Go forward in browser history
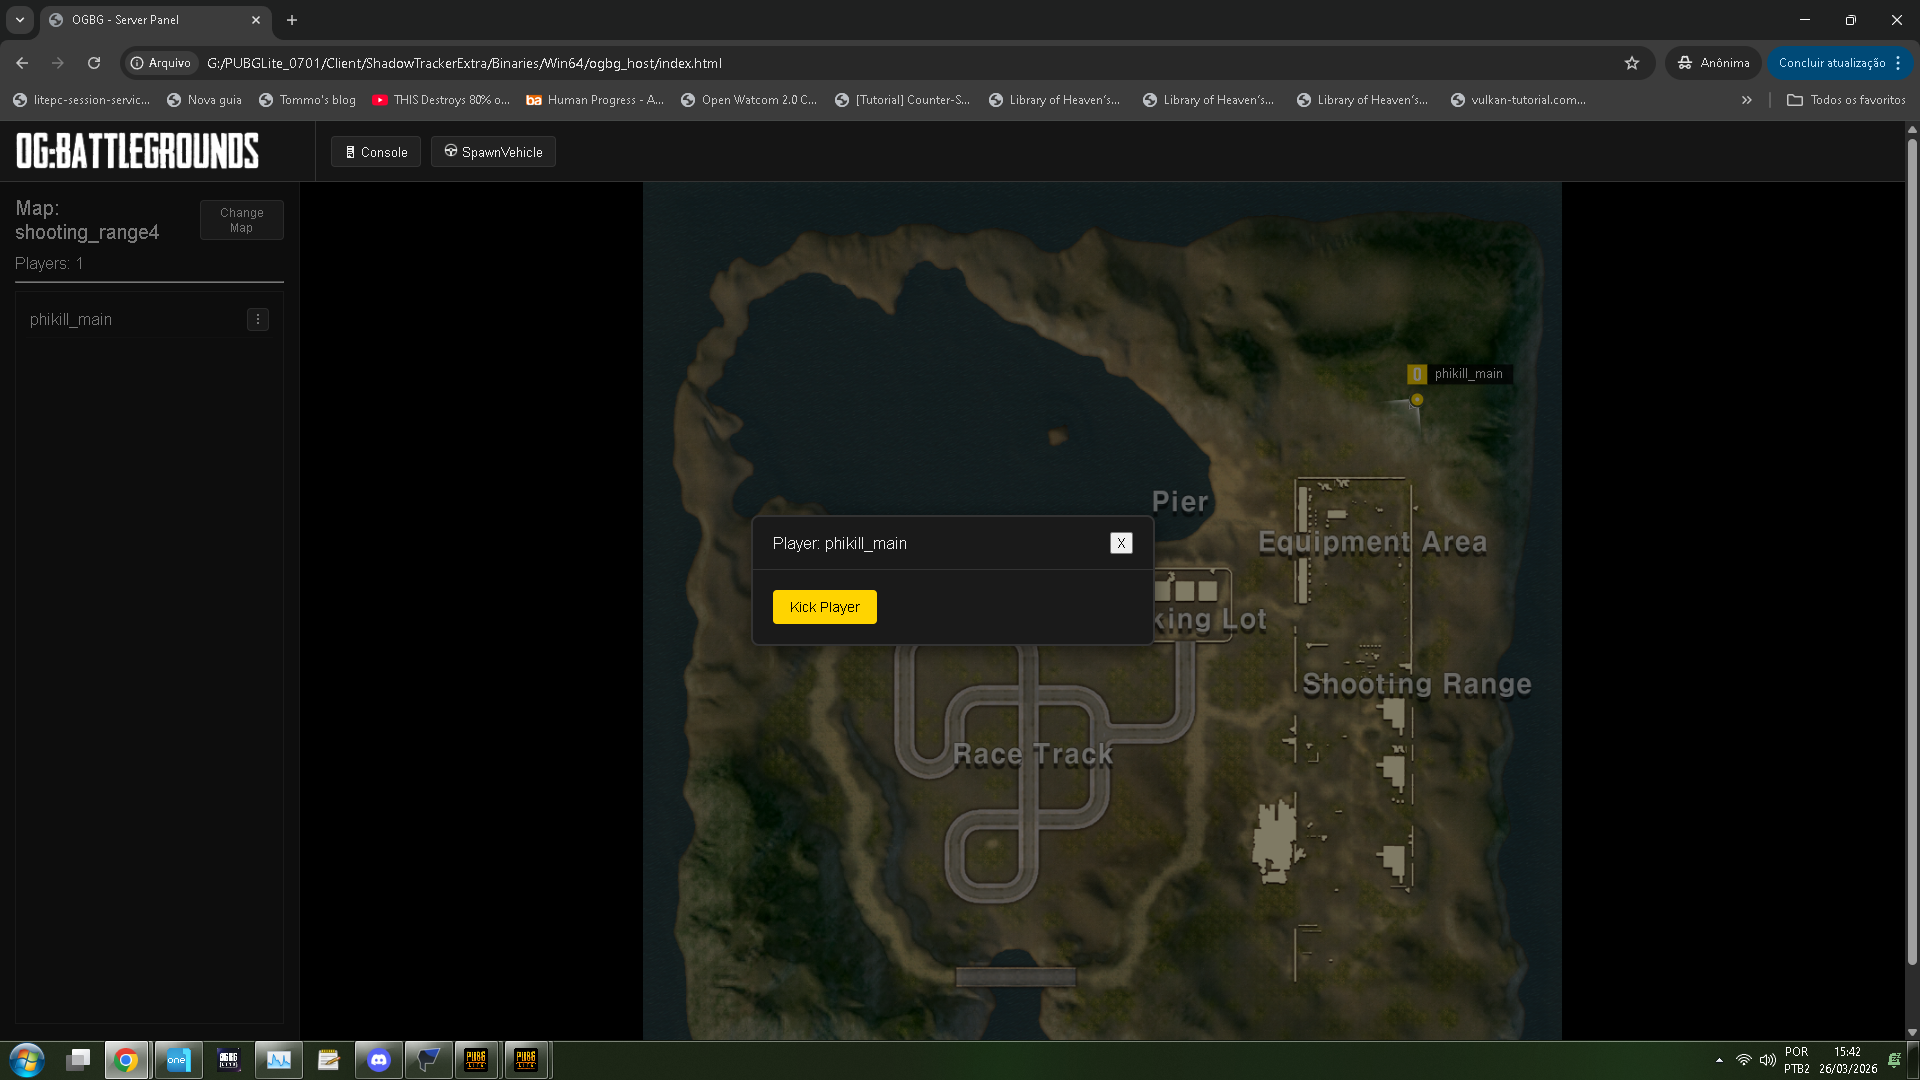The height and width of the screenshot is (1080, 1920). 58,63
